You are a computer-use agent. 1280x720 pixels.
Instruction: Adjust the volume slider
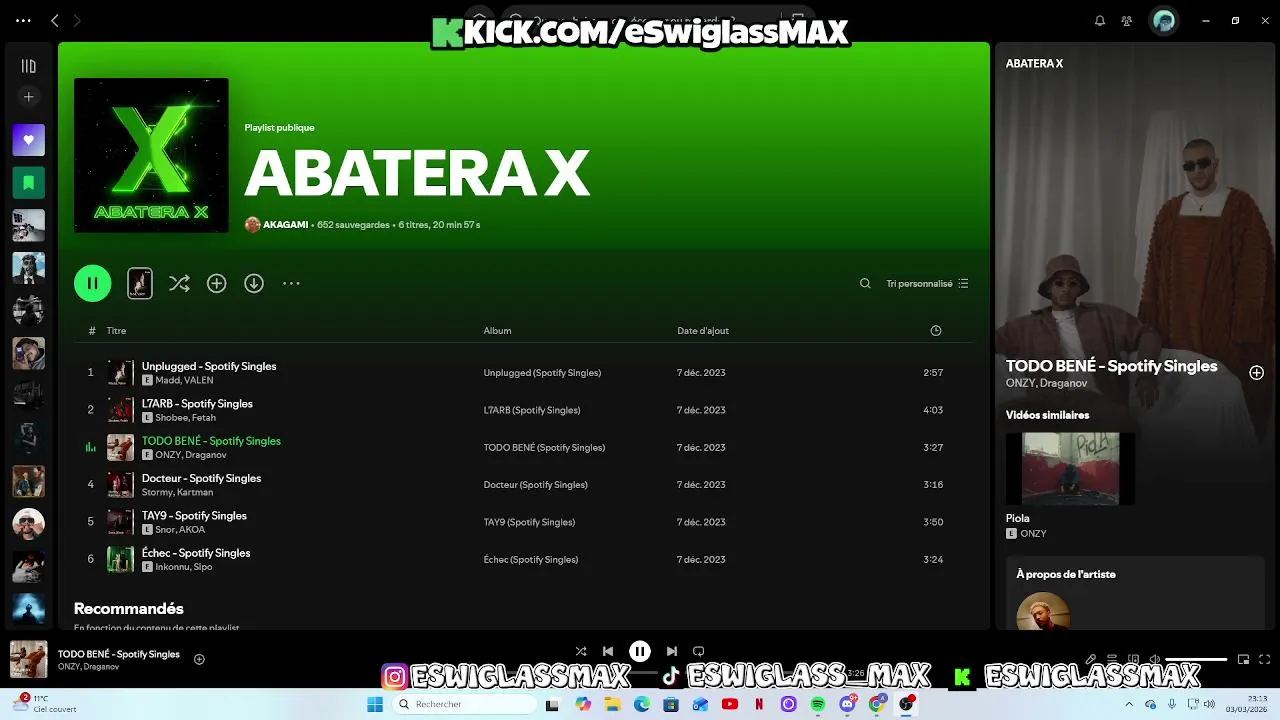(1197, 659)
